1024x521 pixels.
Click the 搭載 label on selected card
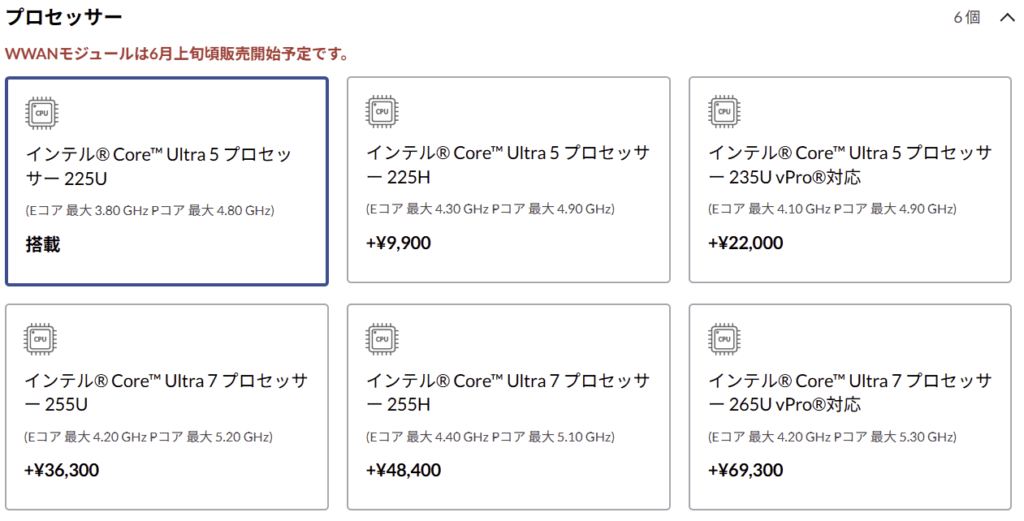point(42,244)
